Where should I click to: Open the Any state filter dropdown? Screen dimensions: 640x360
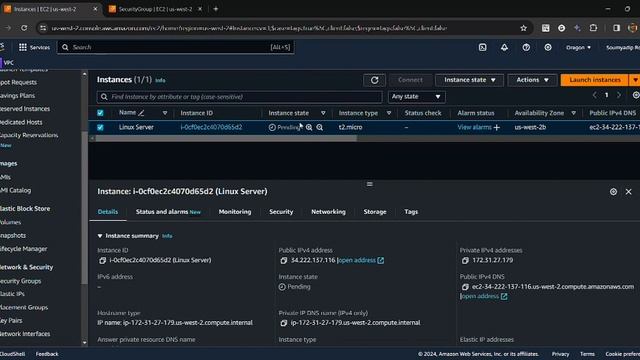pos(416,97)
